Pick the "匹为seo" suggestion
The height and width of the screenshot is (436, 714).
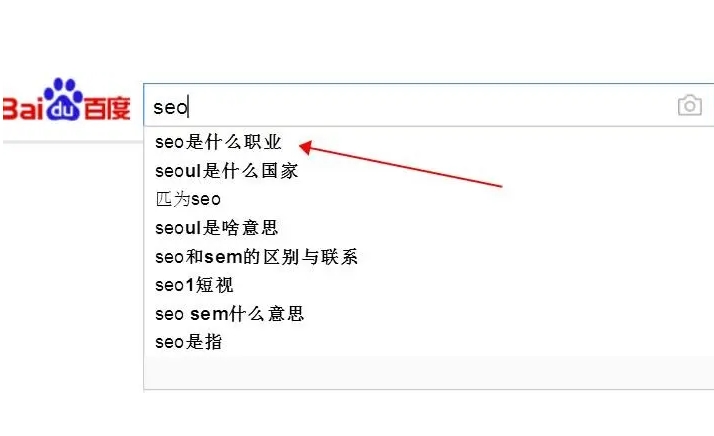(188, 200)
